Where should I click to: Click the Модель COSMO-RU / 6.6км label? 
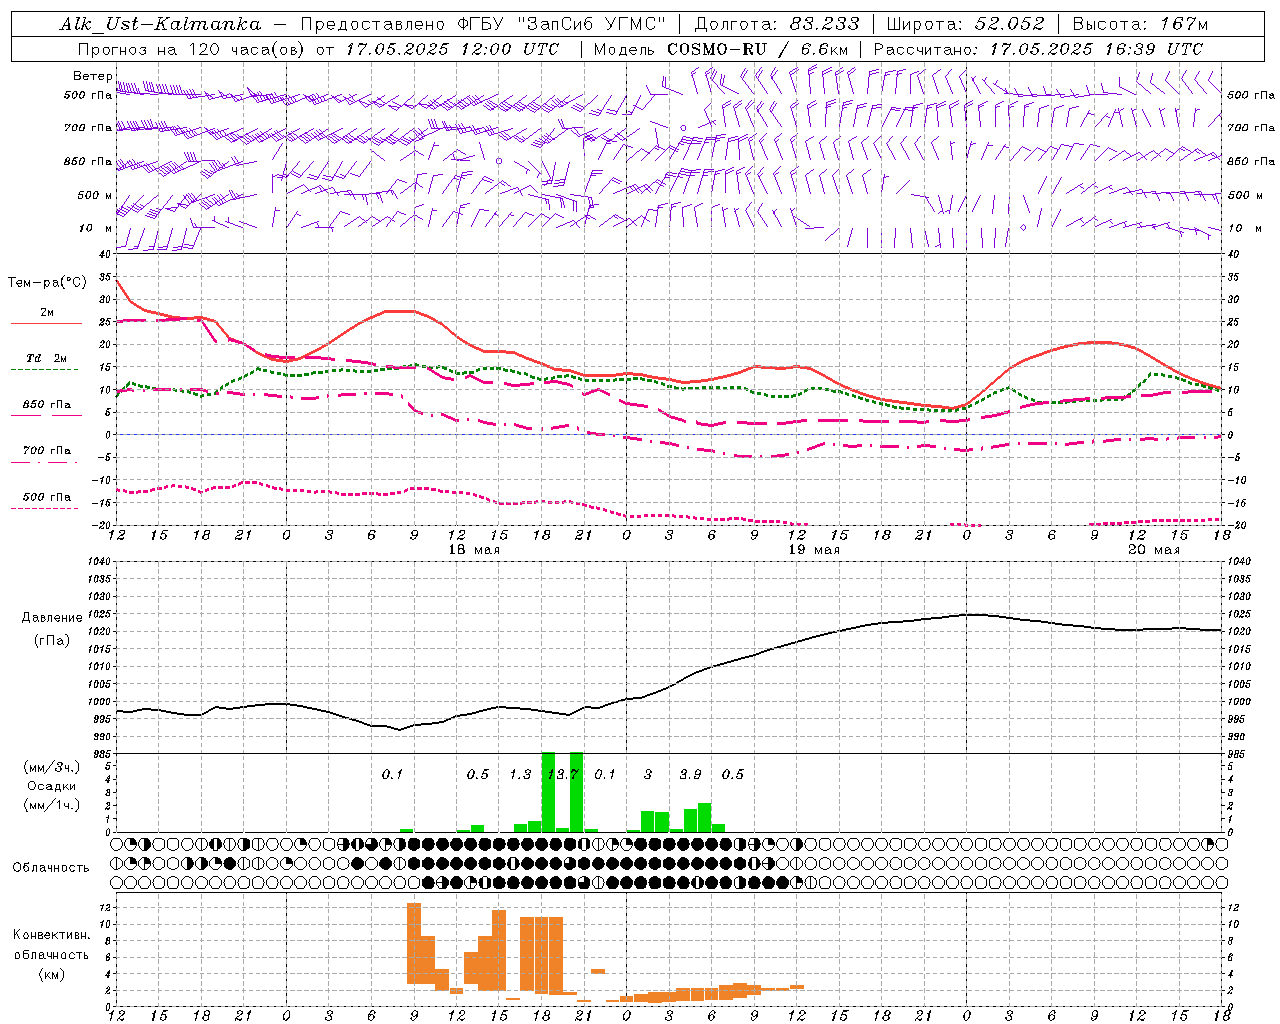click(x=721, y=49)
